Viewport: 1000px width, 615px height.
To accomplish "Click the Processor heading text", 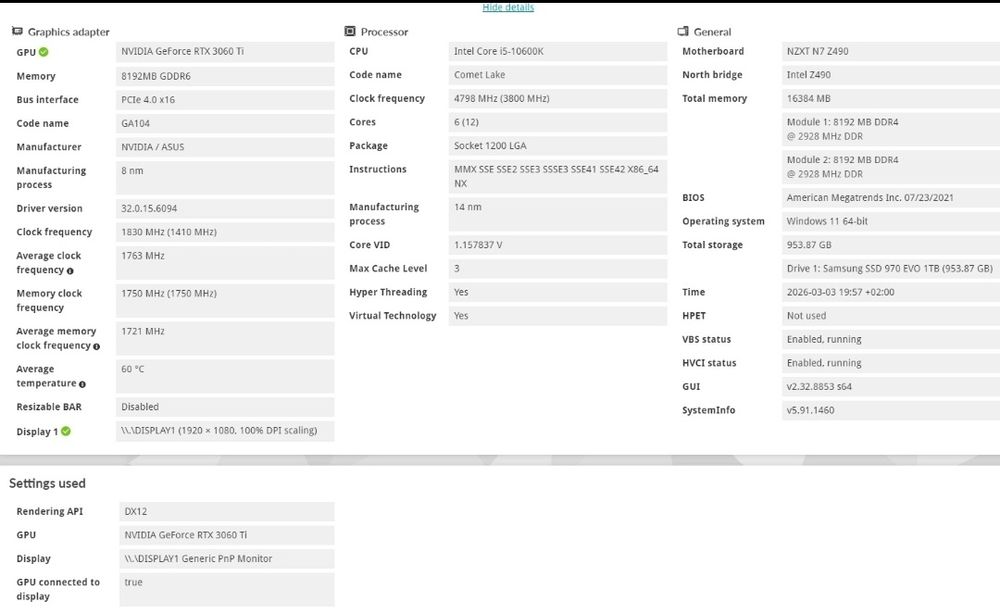I will tap(384, 32).
